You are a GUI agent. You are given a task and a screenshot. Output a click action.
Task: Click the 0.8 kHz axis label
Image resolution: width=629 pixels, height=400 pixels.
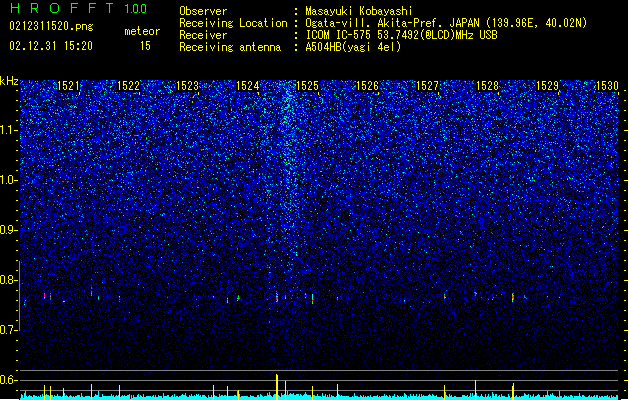[9, 280]
